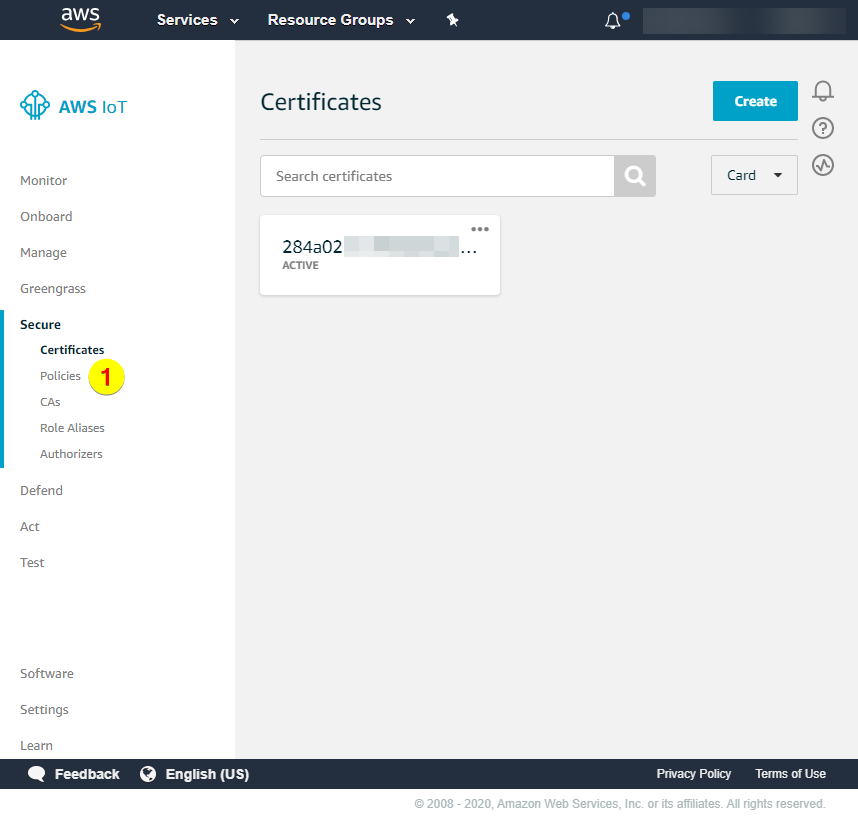Click the activity pulse icon

tap(823, 165)
